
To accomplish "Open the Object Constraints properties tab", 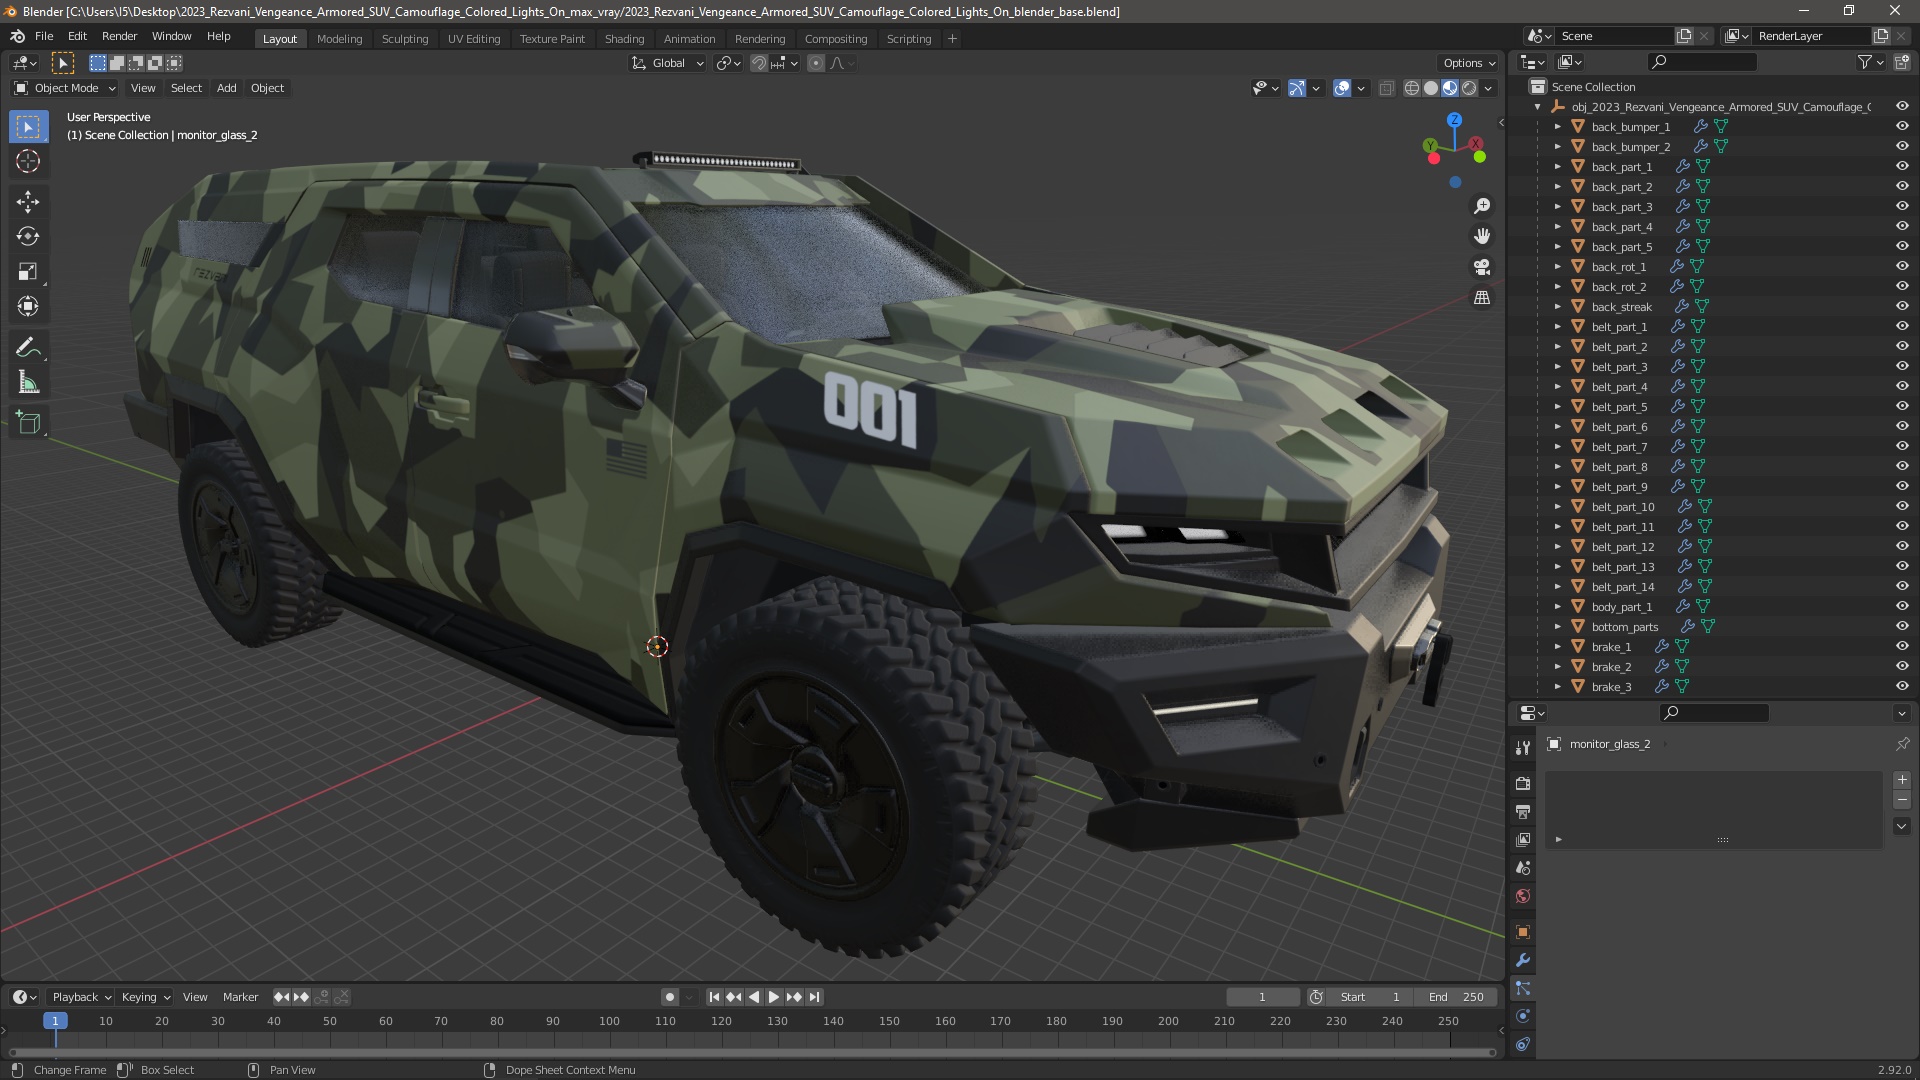I will [1523, 1044].
